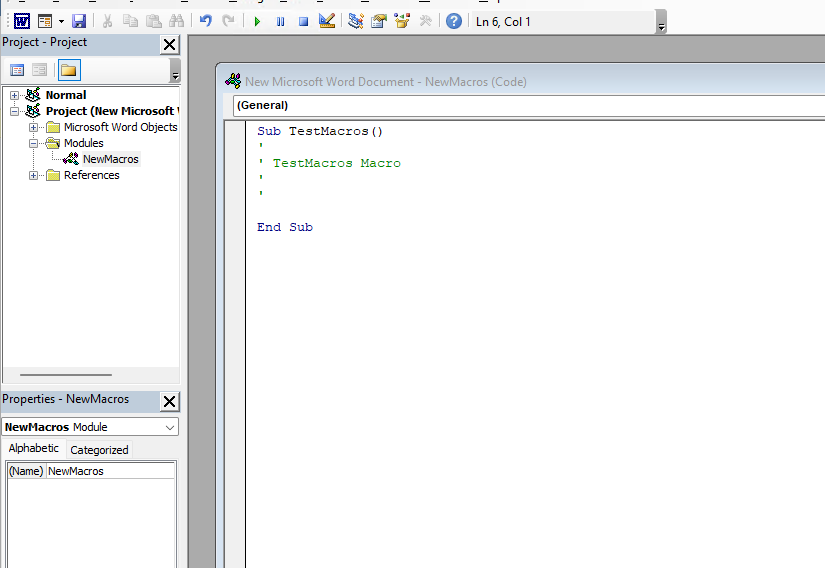Click the View Microsoft Word icon
825x568 pixels.
click(x=21, y=21)
